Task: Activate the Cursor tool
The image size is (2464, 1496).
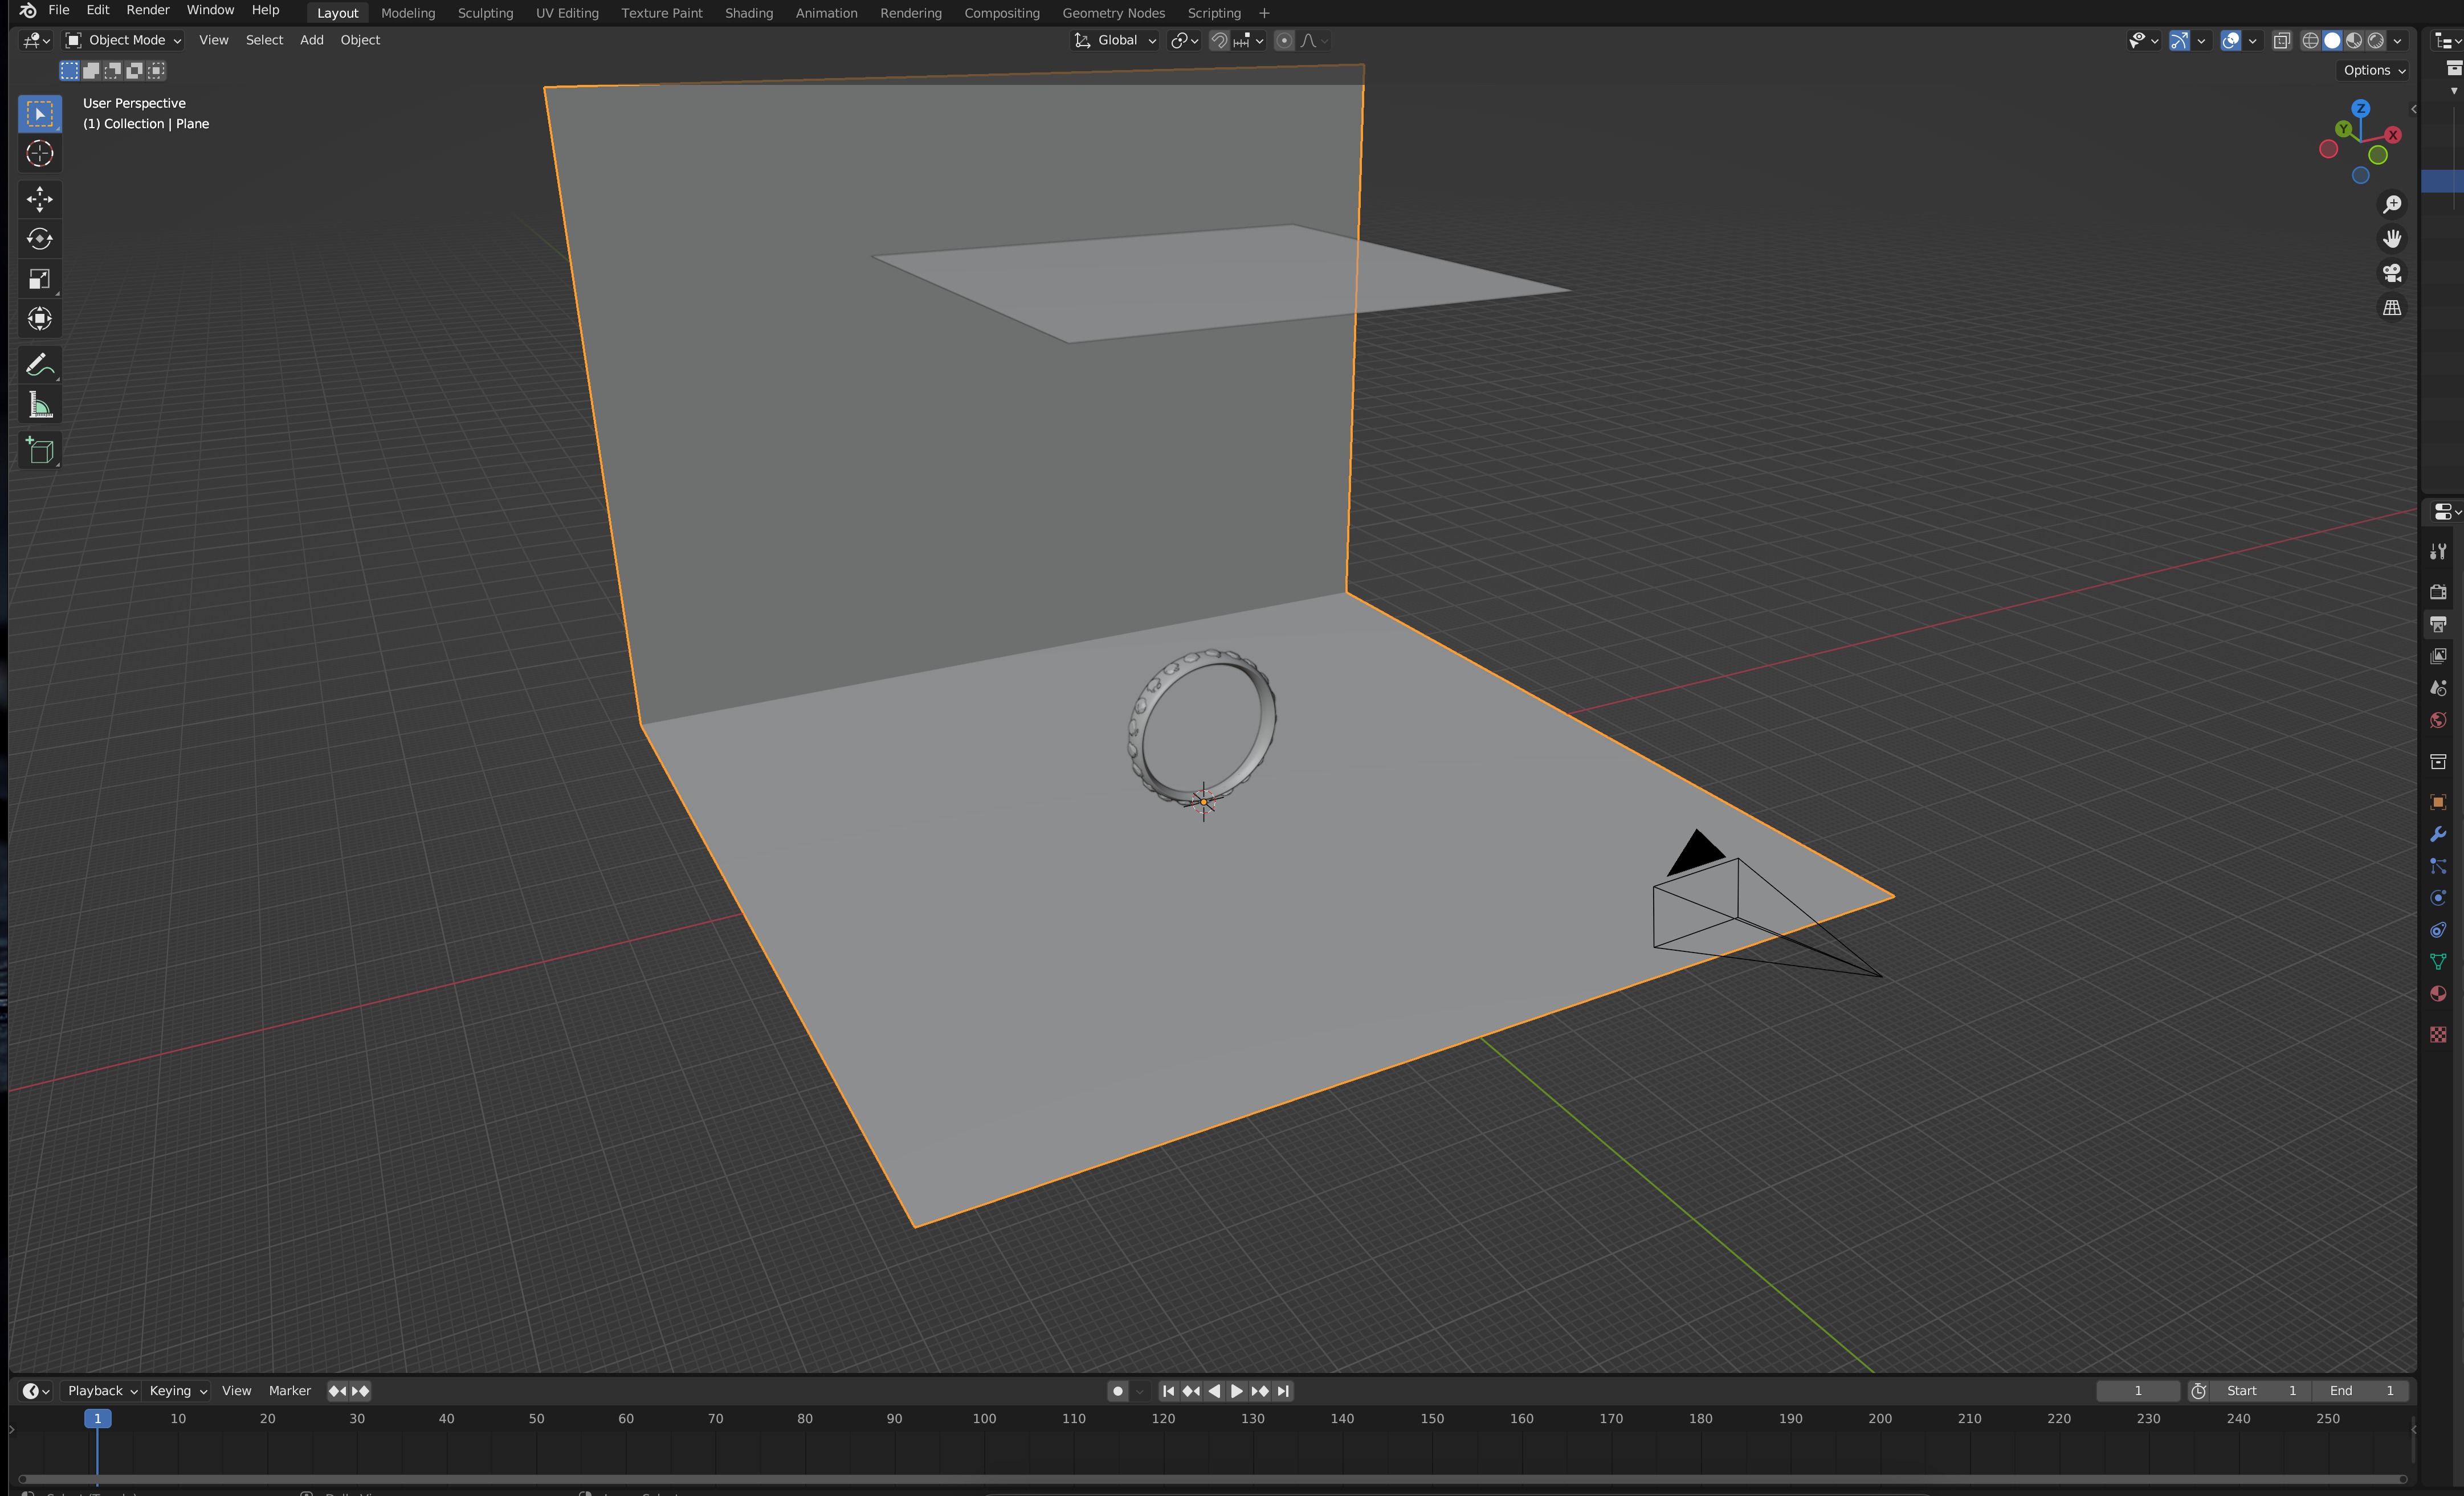Action: click(40, 154)
